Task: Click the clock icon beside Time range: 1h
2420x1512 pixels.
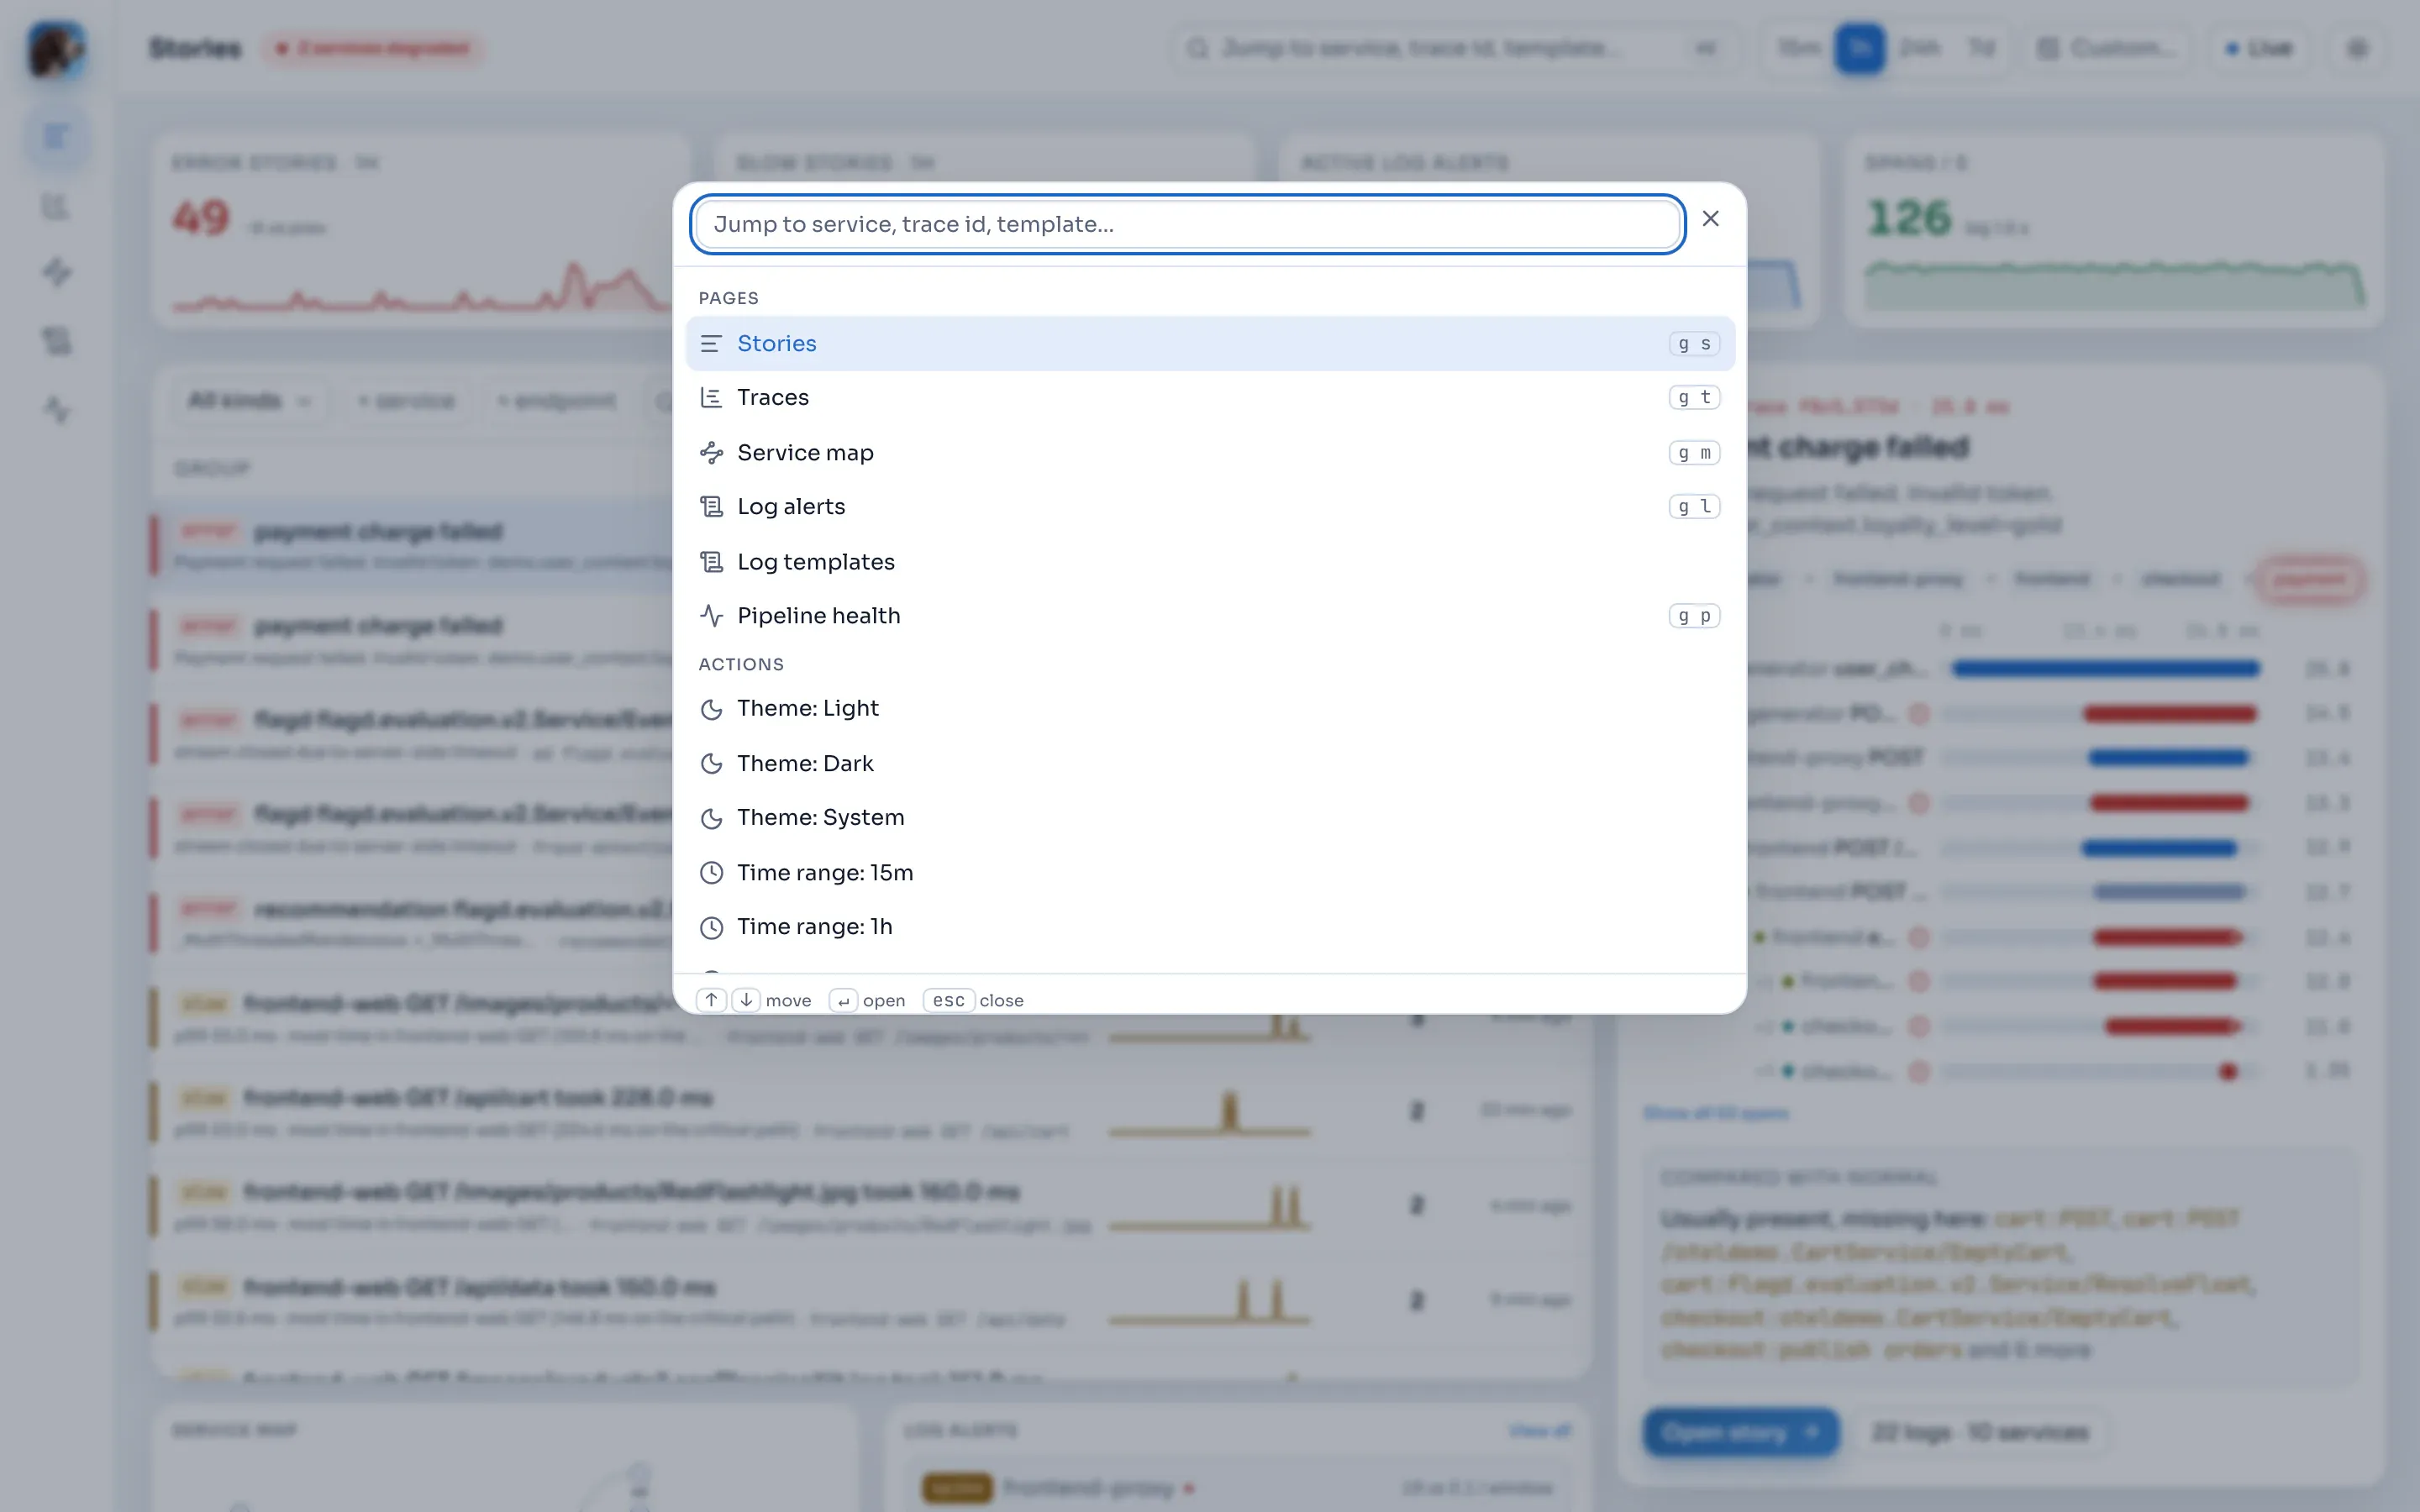Action: pyautogui.click(x=711, y=927)
